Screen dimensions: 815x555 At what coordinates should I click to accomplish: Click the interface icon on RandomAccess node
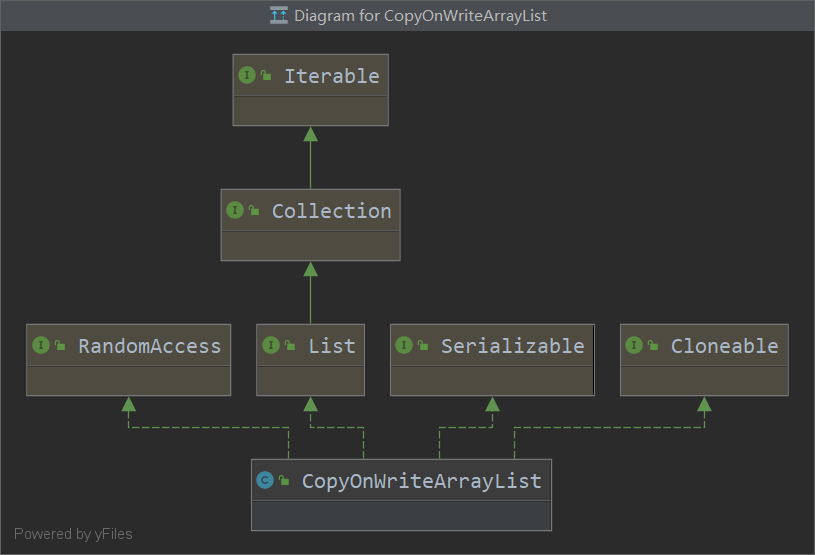click(41, 345)
